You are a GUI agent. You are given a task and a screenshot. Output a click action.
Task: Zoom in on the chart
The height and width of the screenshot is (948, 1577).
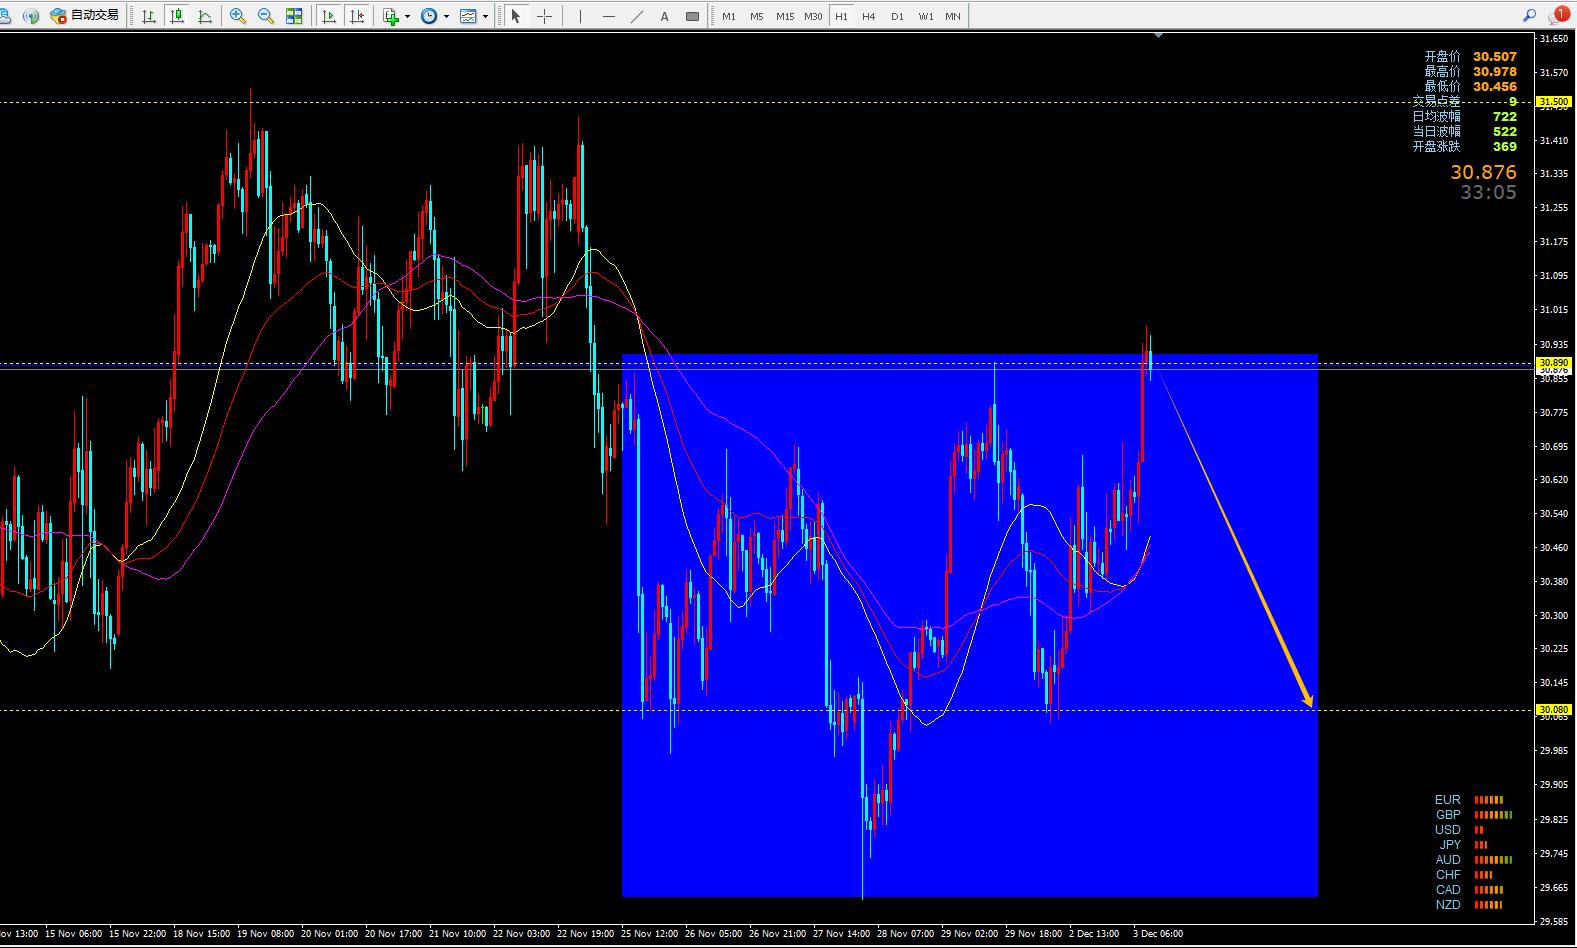[x=238, y=16]
